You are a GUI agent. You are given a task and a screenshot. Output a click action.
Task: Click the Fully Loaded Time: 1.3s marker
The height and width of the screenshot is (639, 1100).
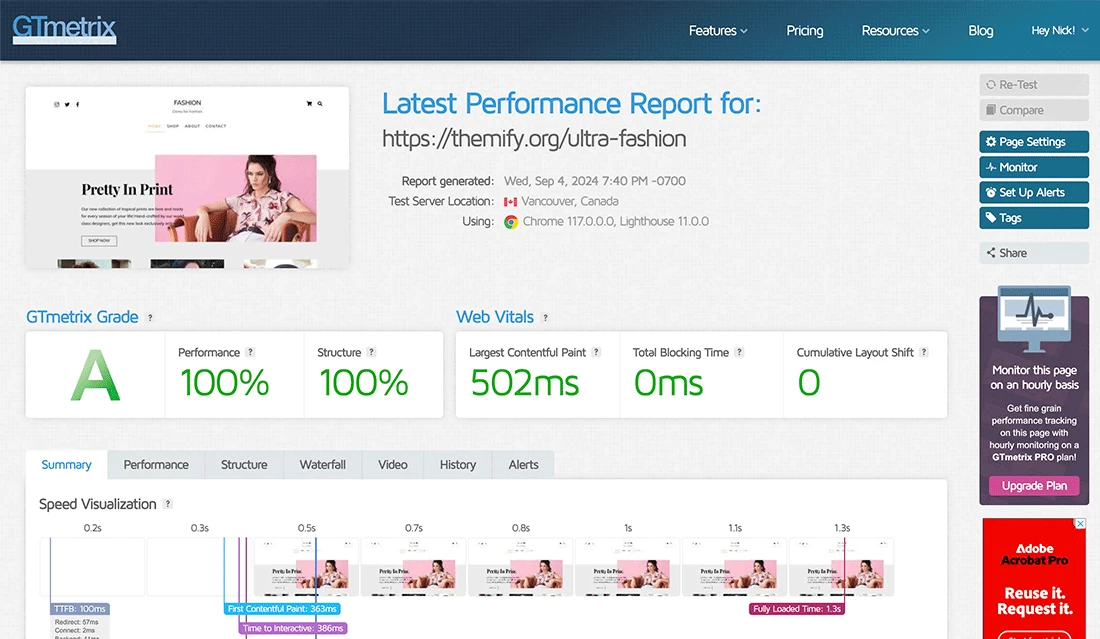pos(796,609)
